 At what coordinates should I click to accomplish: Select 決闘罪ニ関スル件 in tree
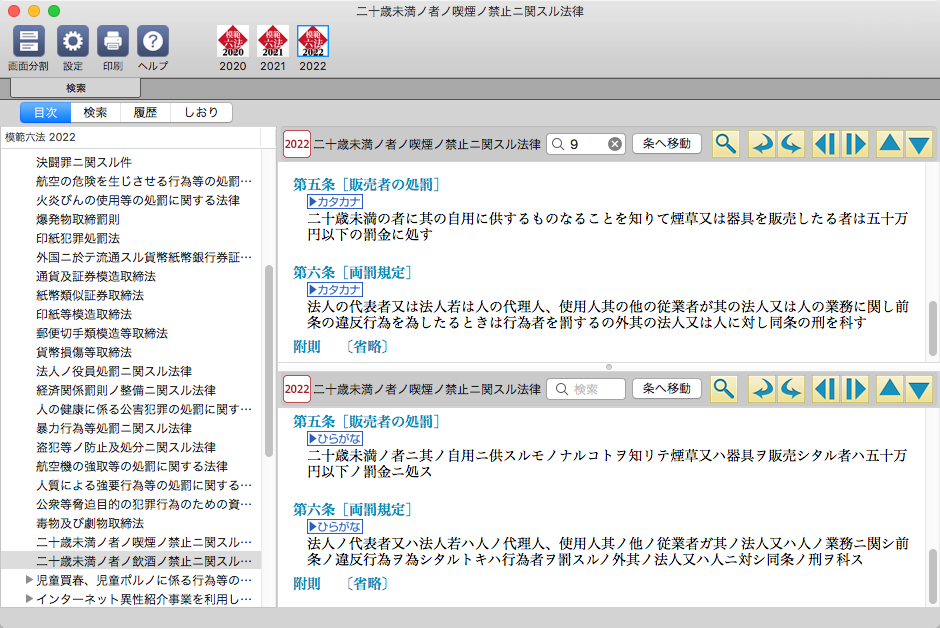coord(84,162)
